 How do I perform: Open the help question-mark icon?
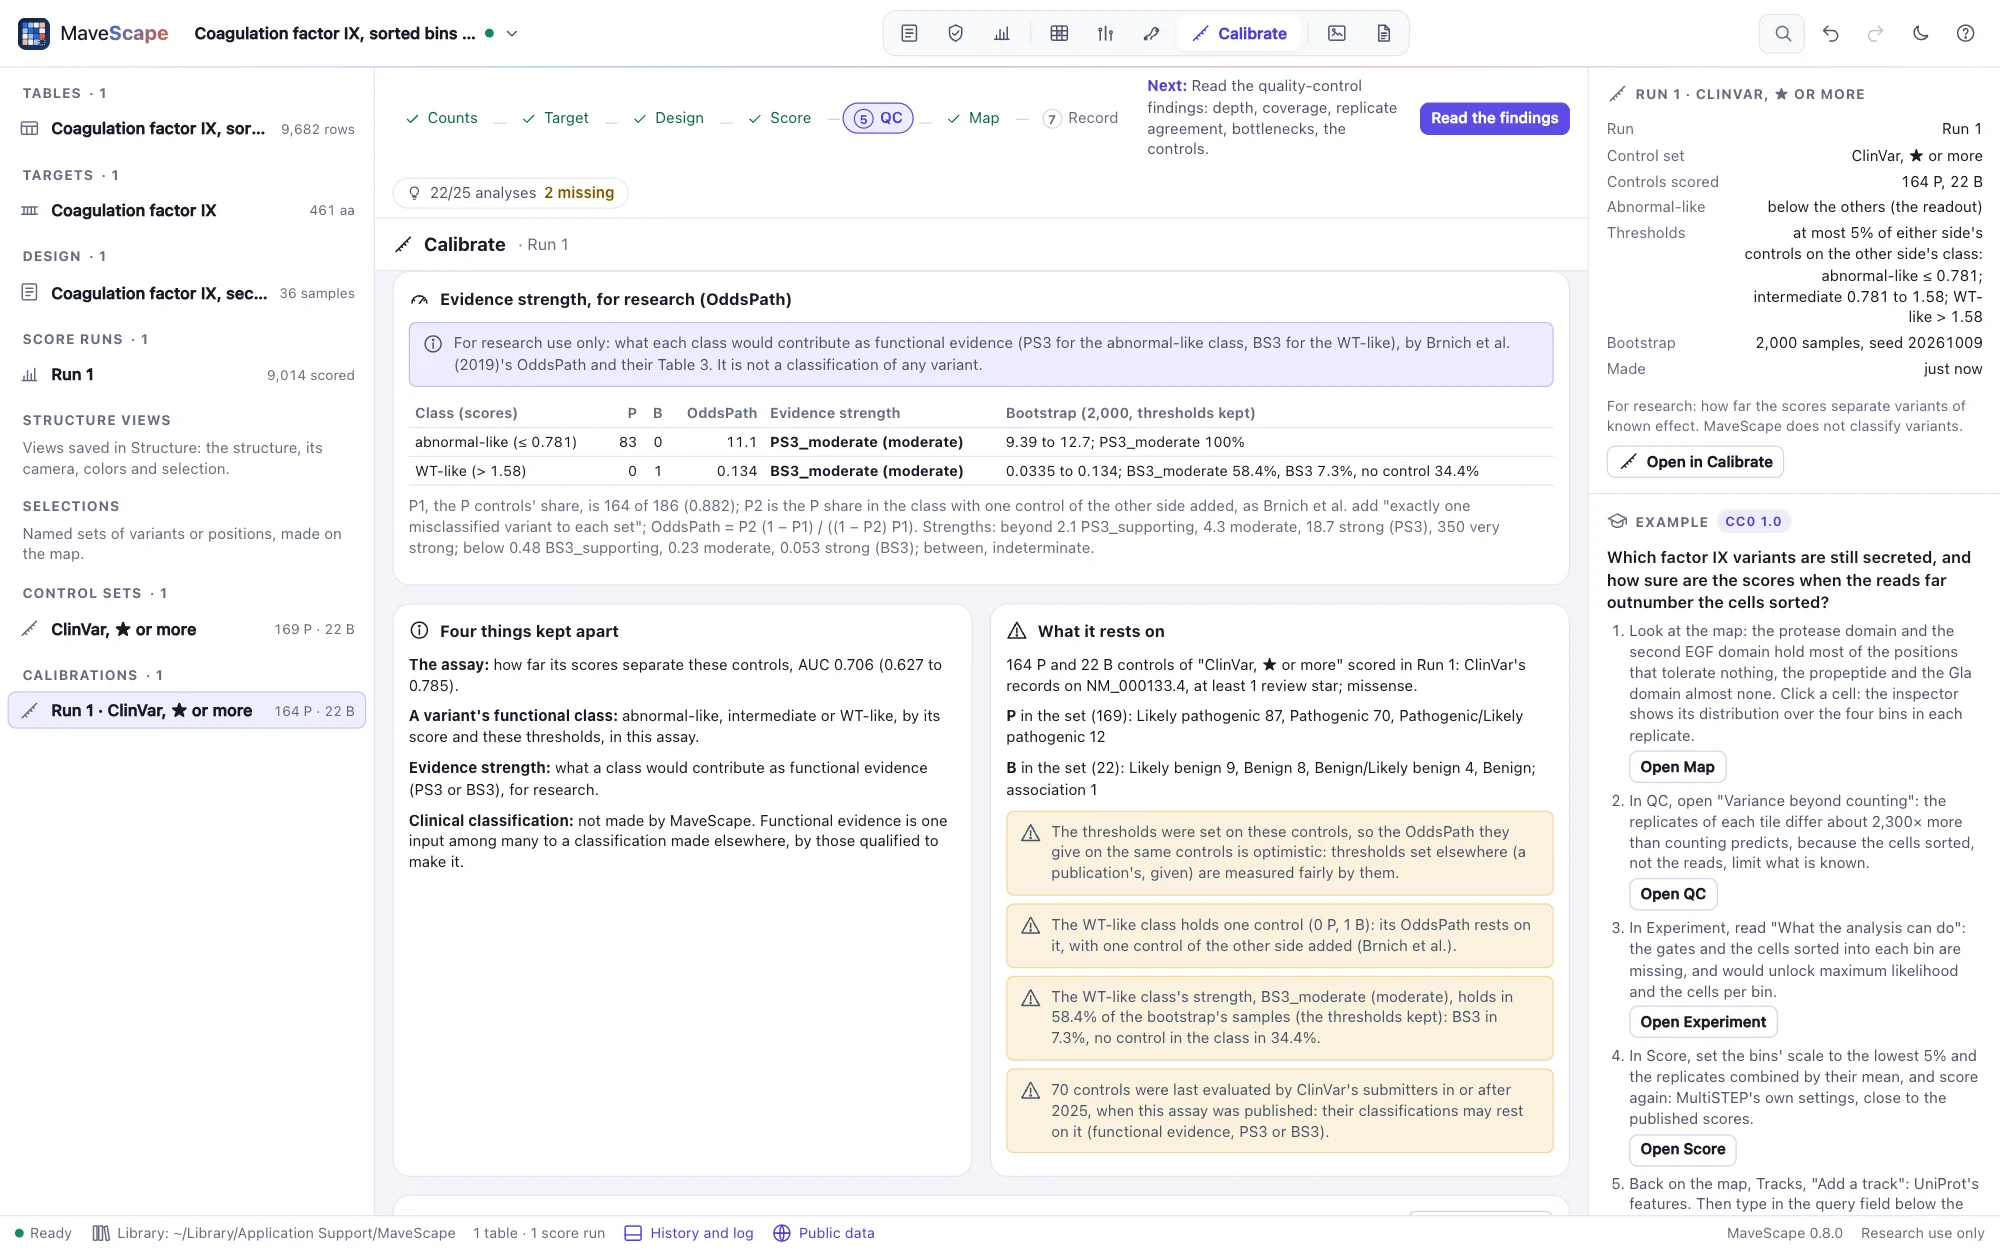click(x=1965, y=33)
